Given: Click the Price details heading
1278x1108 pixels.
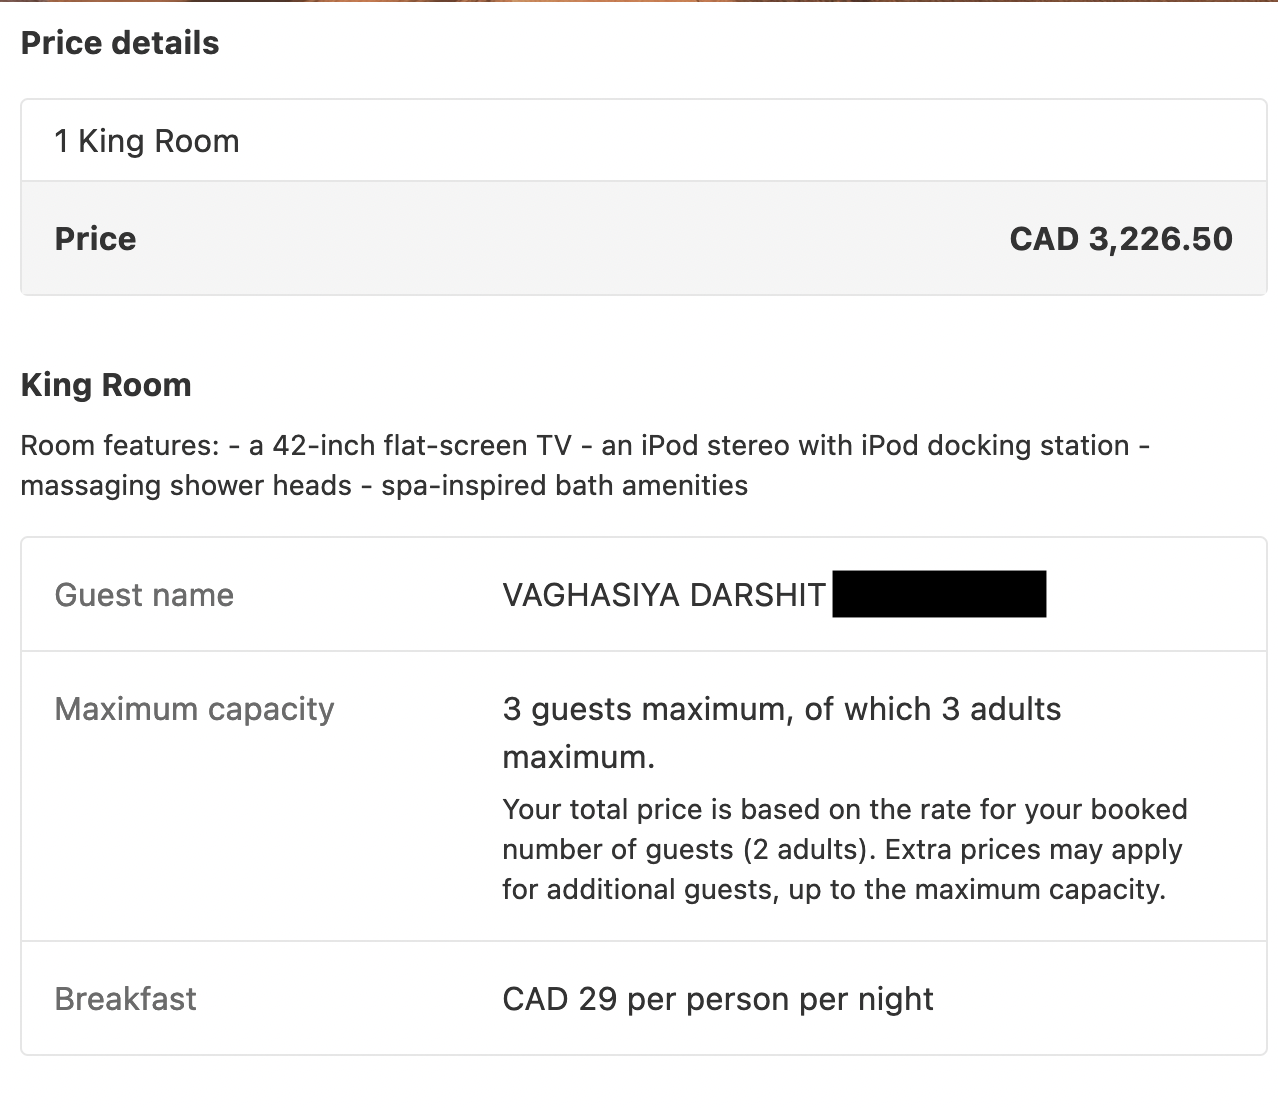Looking at the screenshot, I should [120, 43].
